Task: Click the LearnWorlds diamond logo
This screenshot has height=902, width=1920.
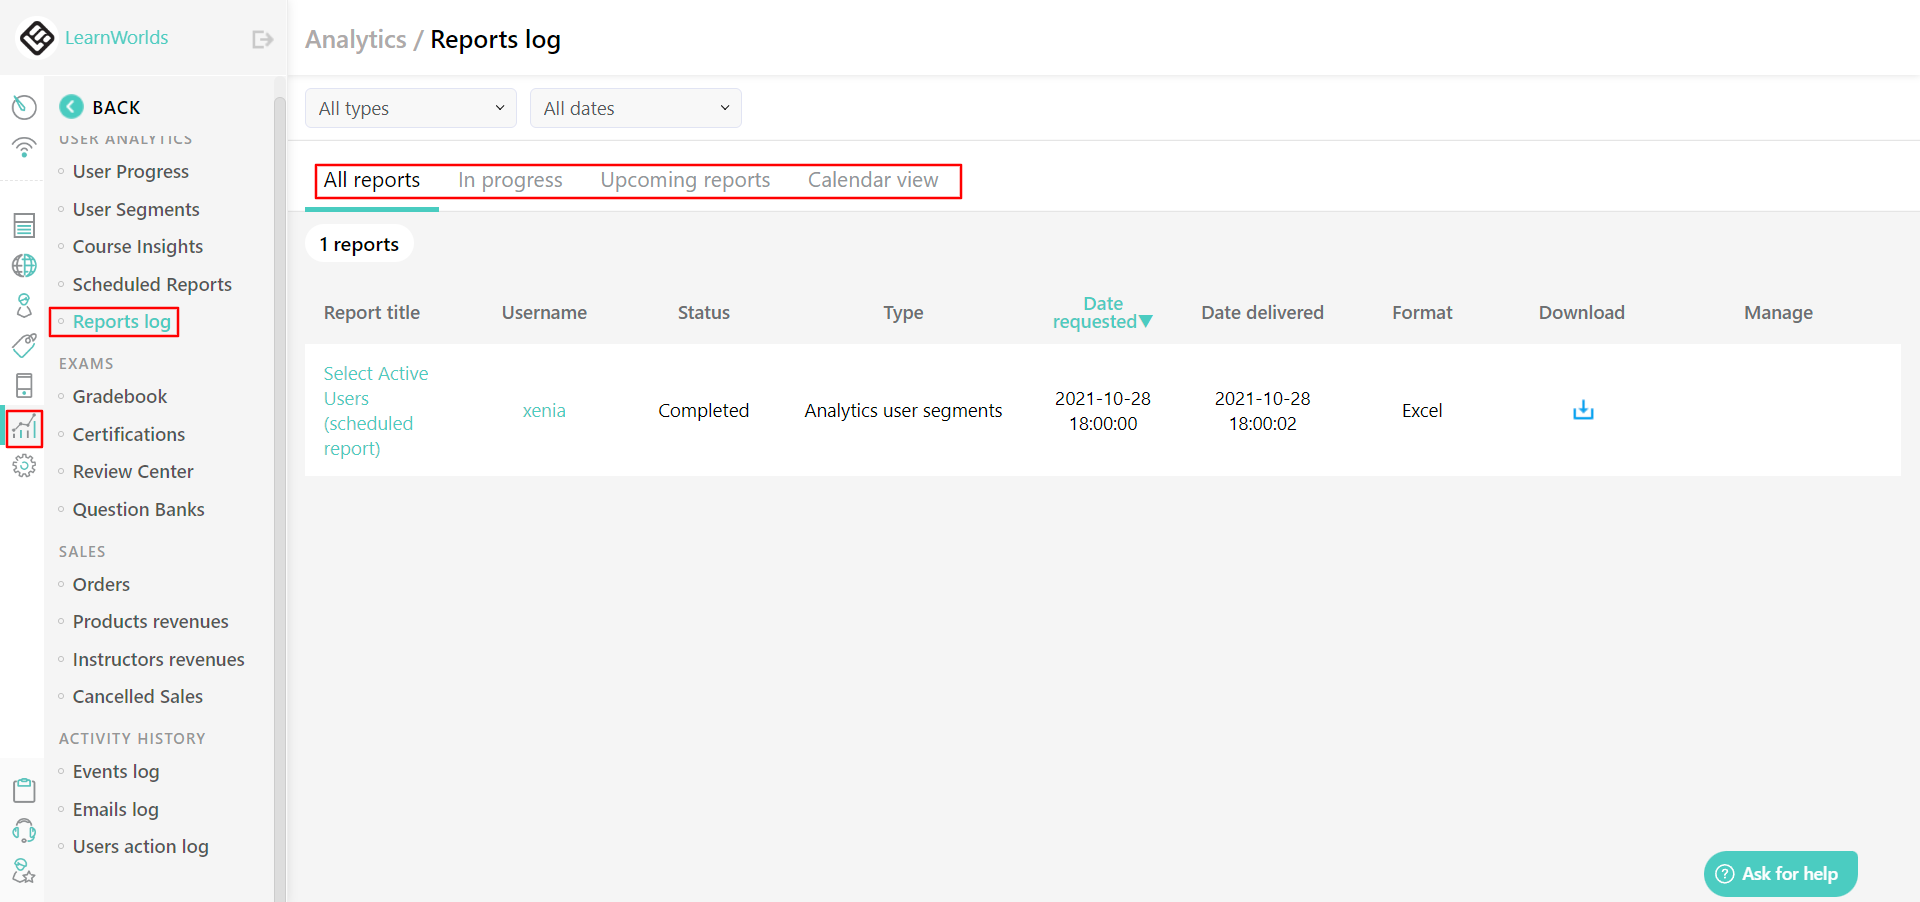Action: [37, 37]
